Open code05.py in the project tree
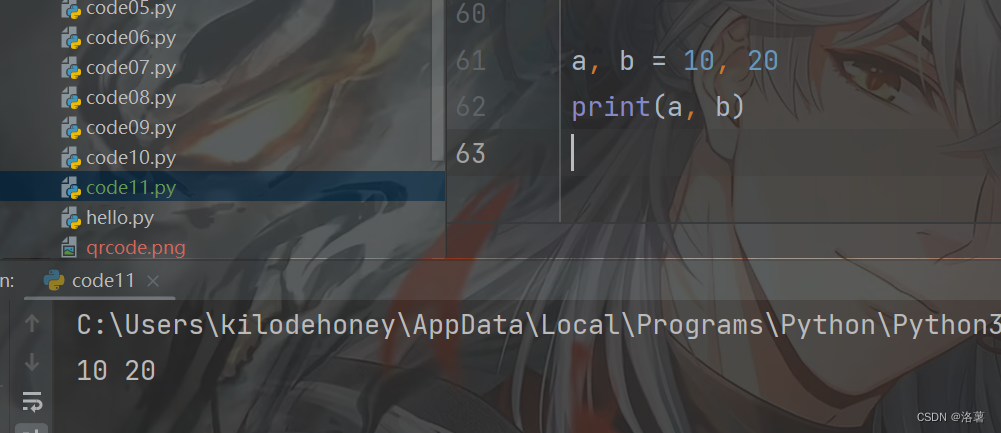Image resolution: width=1001 pixels, height=433 pixels. [x=131, y=8]
